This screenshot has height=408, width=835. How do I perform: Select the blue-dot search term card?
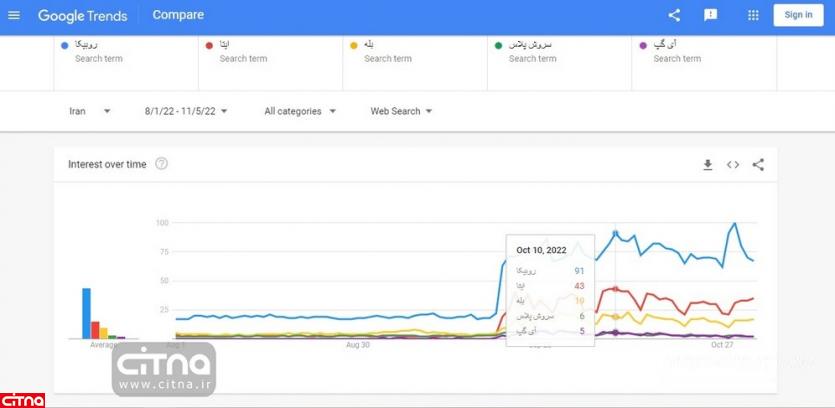pos(126,51)
